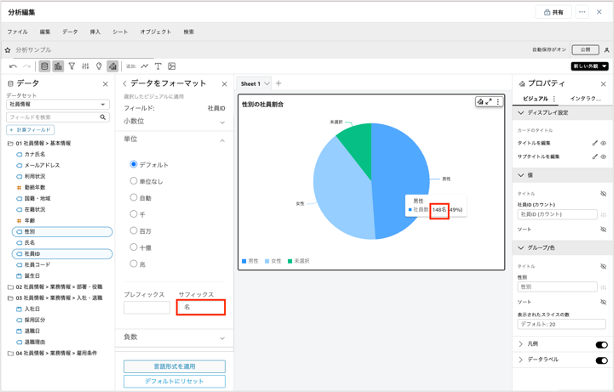Toggle the visualize bar chart icon
Viewport: 614px width, 392px height.
tap(58, 66)
